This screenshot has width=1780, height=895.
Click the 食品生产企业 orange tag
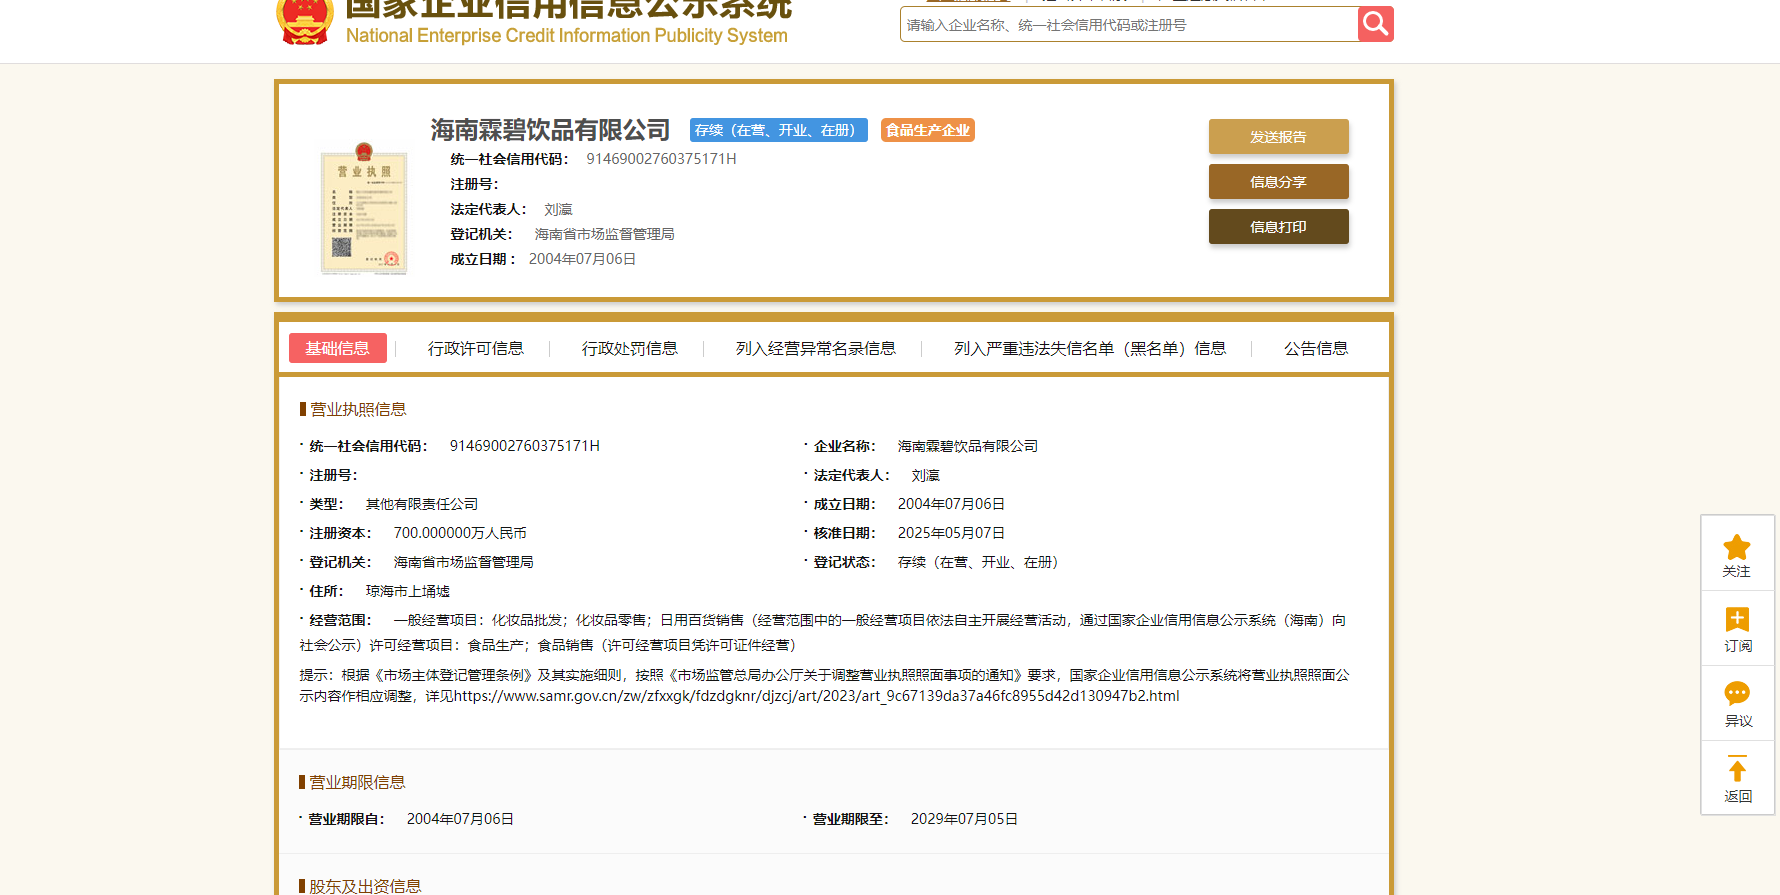pos(928,130)
